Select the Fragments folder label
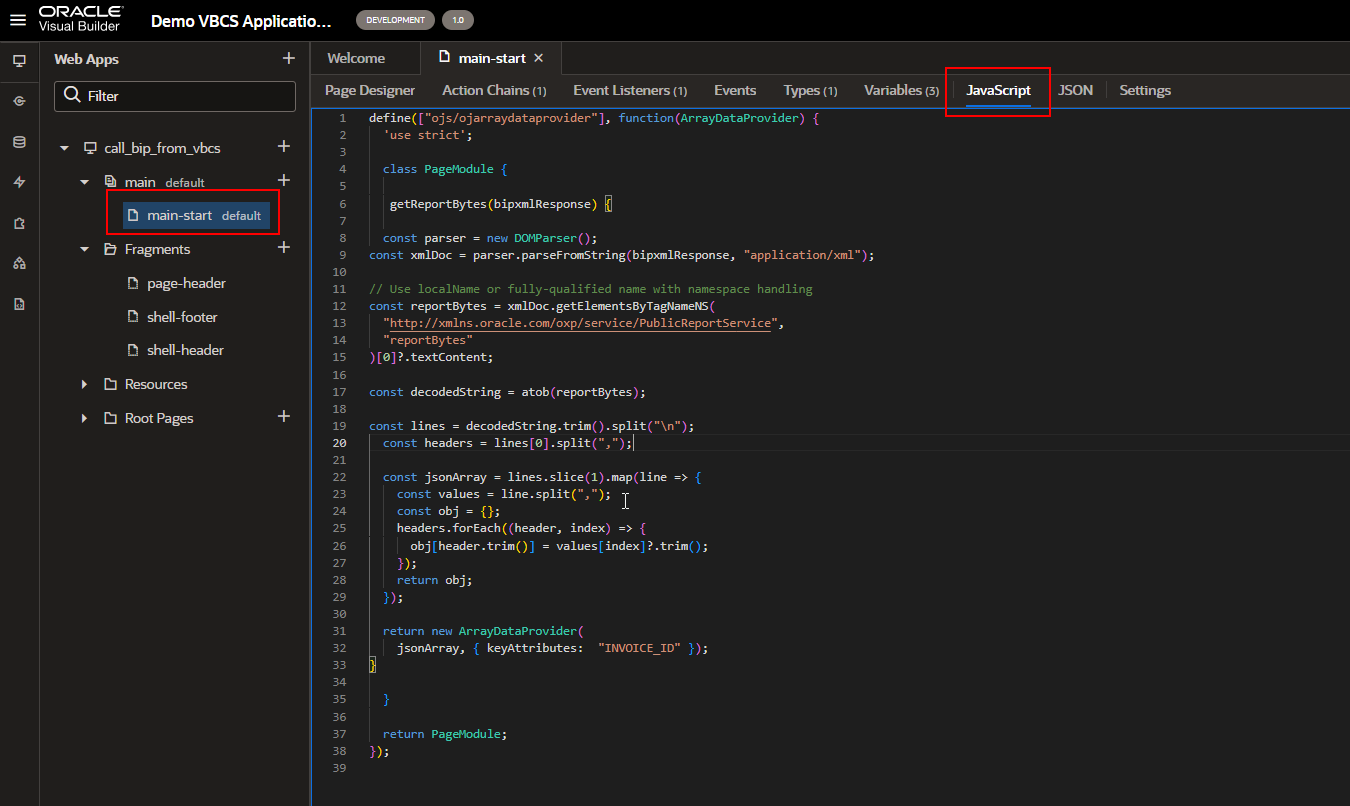The height and width of the screenshot is (806, 1350). (x=157, y=249)
